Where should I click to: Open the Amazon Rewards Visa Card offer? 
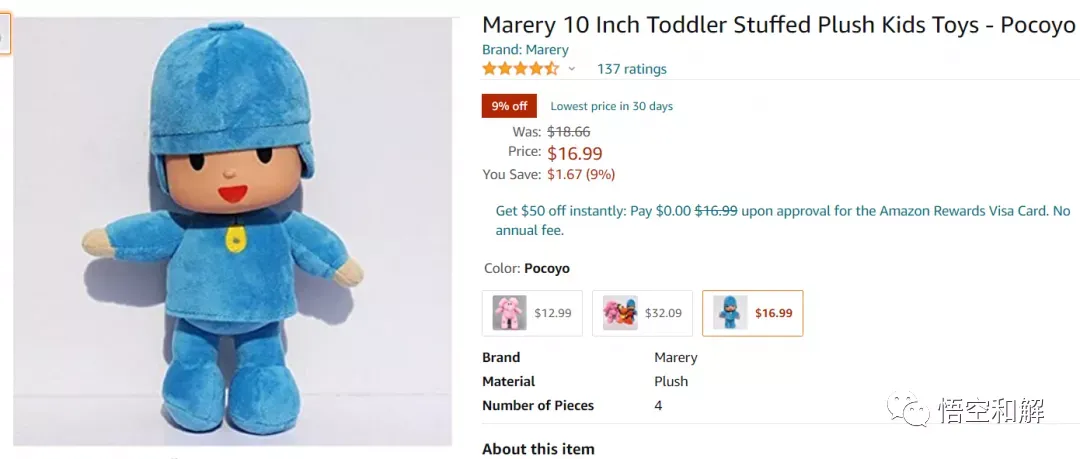point(783,221)
